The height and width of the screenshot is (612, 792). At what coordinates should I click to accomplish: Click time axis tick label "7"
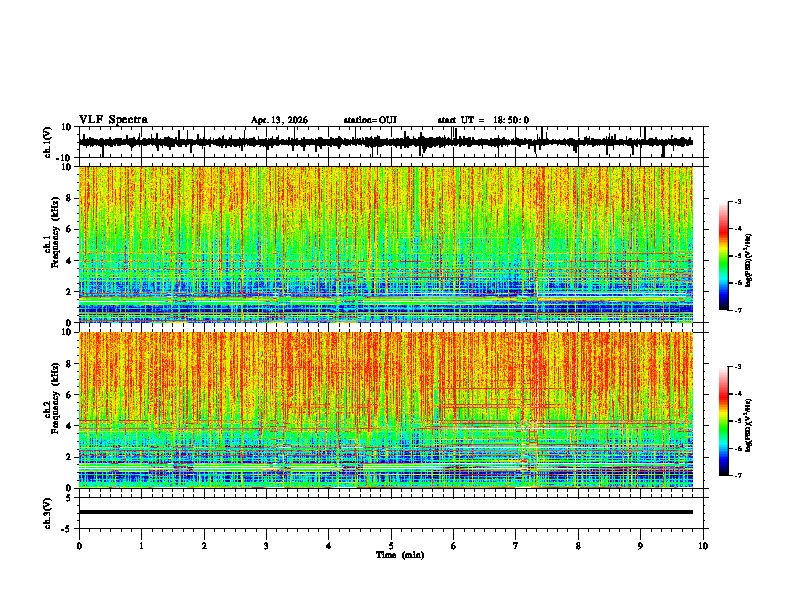click(x=516, y=546)
